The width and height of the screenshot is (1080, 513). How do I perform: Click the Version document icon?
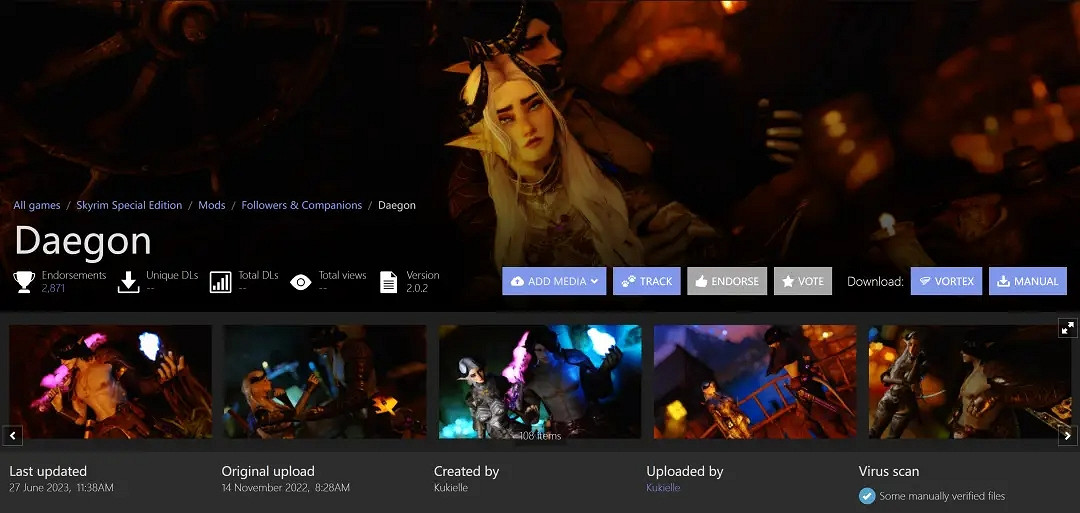[389, 282]
